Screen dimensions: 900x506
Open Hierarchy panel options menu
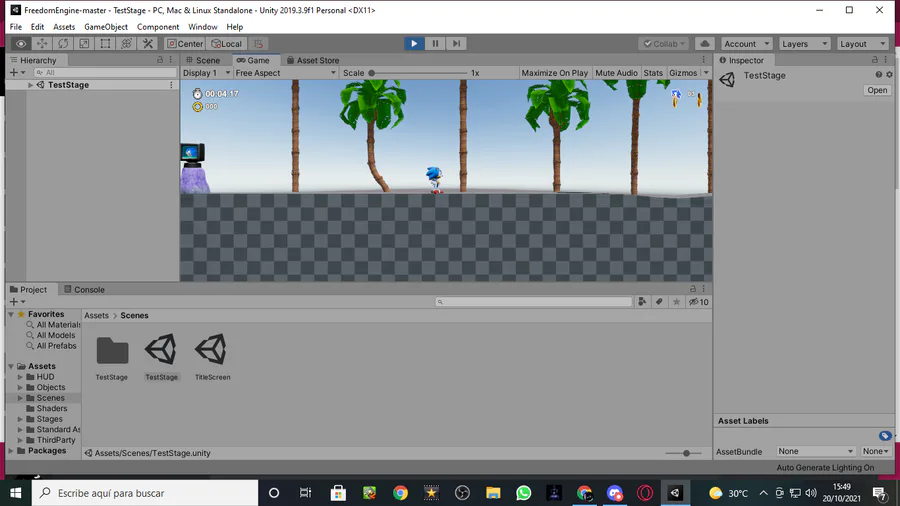click(170, 60)
